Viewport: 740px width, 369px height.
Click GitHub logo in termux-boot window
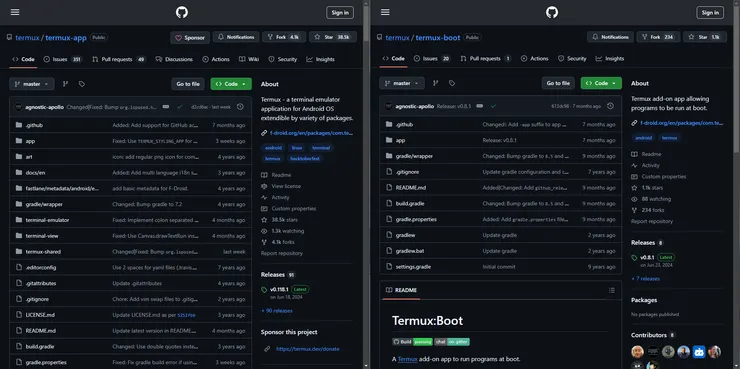point(552,12)
